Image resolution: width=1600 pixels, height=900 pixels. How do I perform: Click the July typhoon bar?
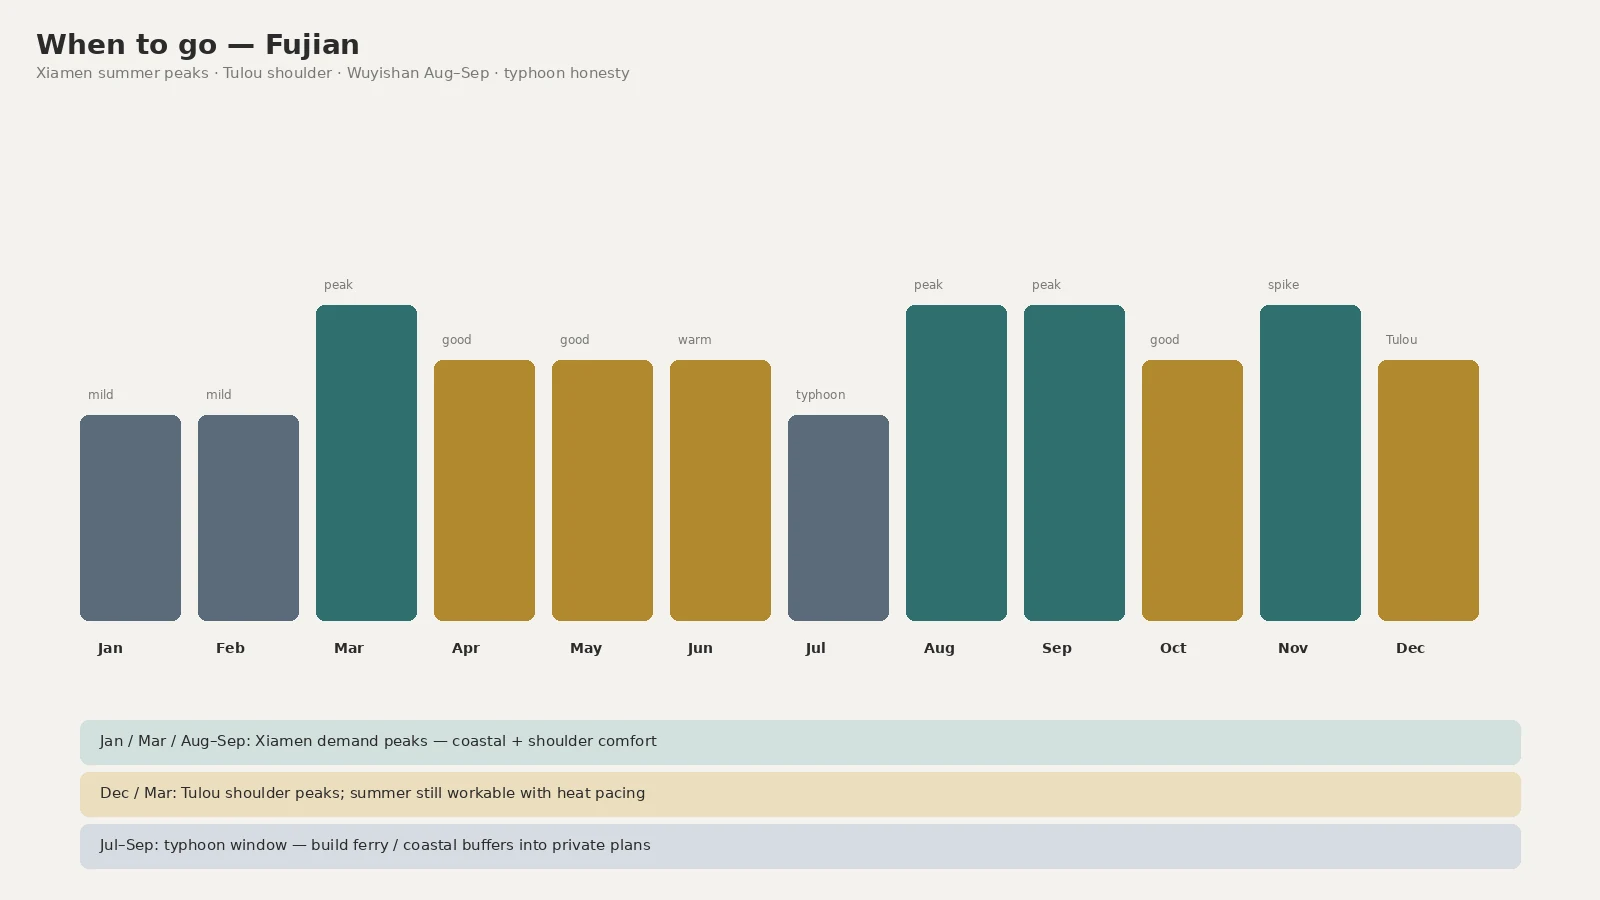(838, 518)
